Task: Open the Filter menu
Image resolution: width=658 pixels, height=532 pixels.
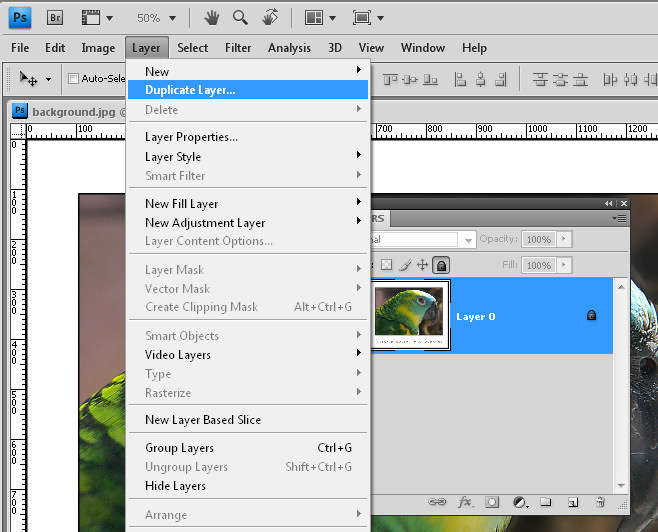Action: (238, 48)
